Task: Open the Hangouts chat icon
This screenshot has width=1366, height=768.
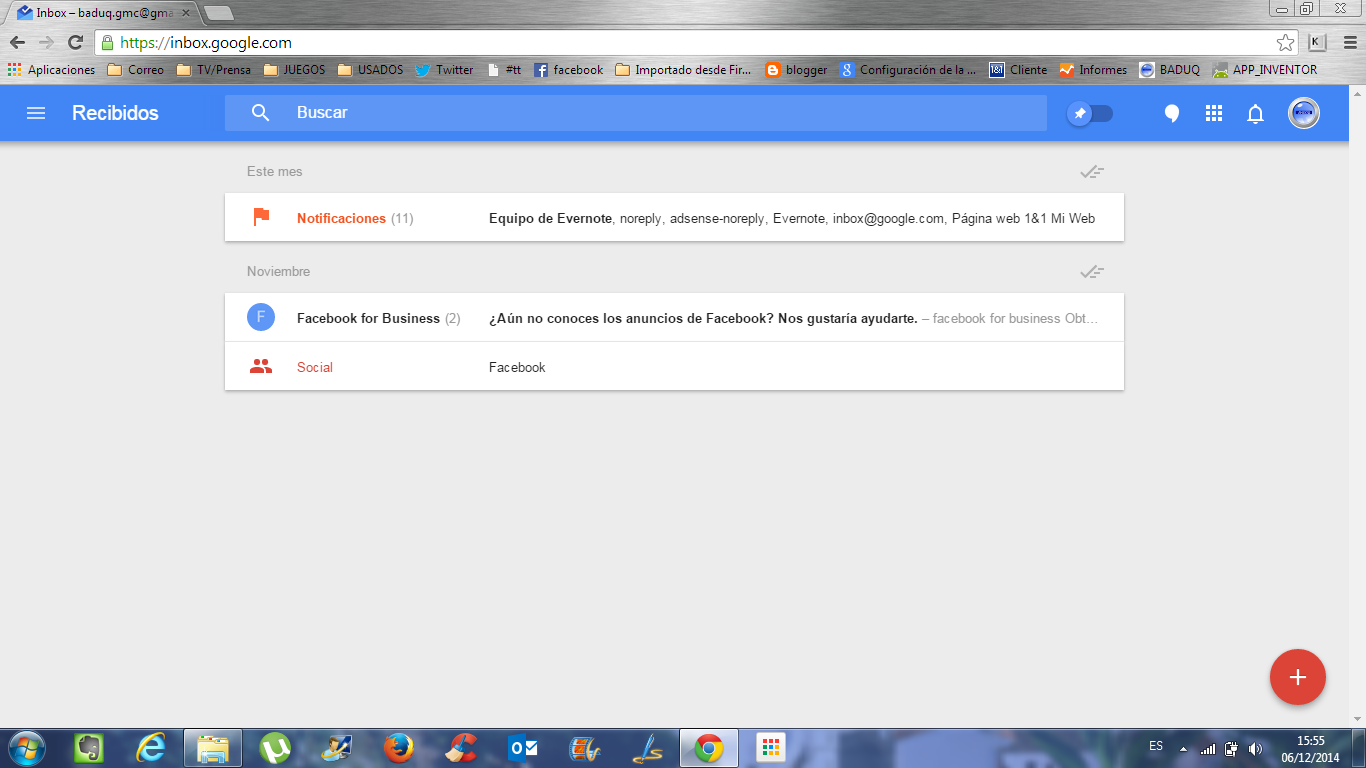Action: tap(1172, 113)
